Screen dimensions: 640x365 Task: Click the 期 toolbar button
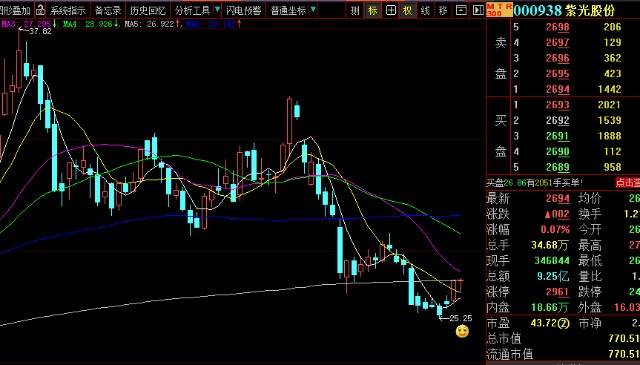point(355,10)
